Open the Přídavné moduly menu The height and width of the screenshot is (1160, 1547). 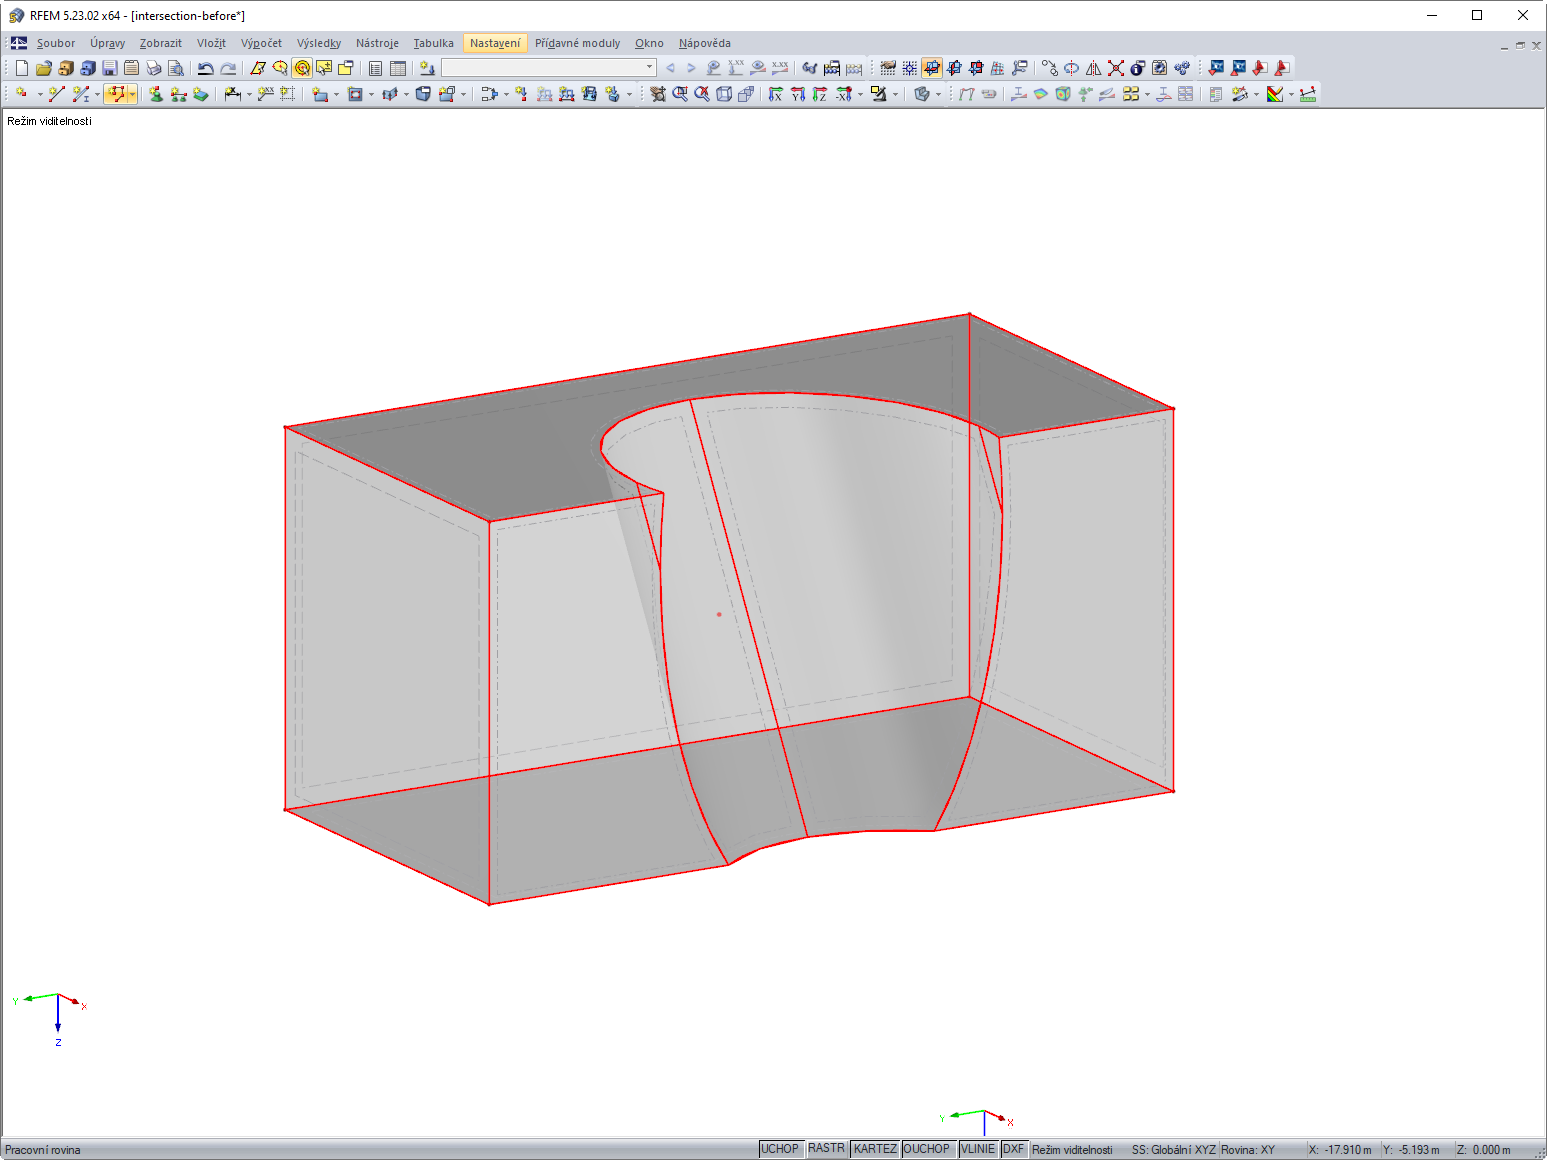pyautogui.click(x=577, y=43)
